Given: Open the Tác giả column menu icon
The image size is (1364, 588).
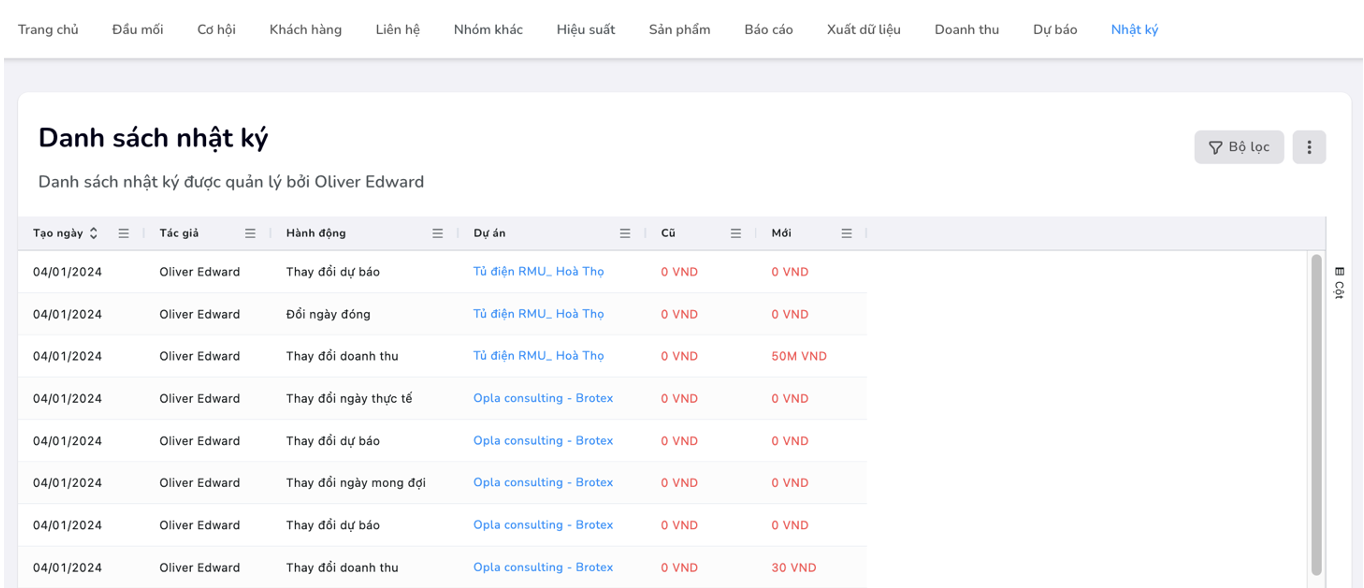Looking at the screenshot, I should coord(250,233).
